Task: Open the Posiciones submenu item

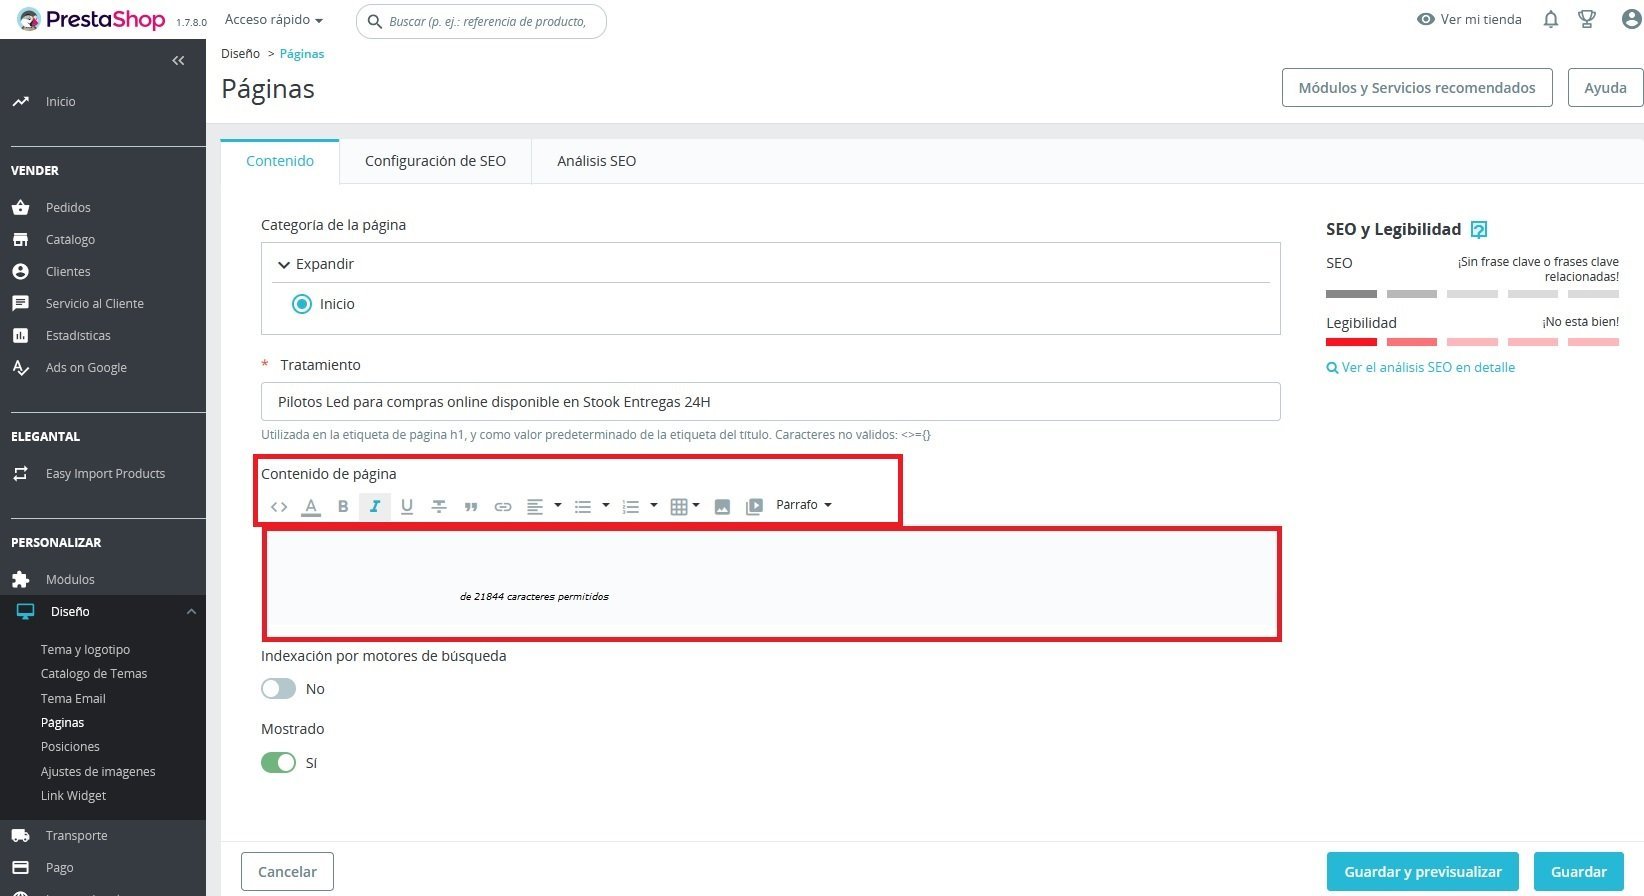Action: pos(70,747)
